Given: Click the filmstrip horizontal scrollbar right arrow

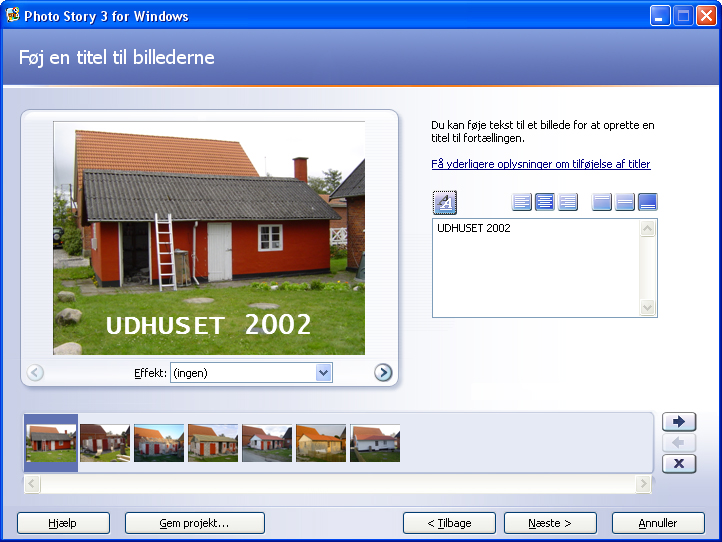Looking at the screenshot, I should pos(644,484).
